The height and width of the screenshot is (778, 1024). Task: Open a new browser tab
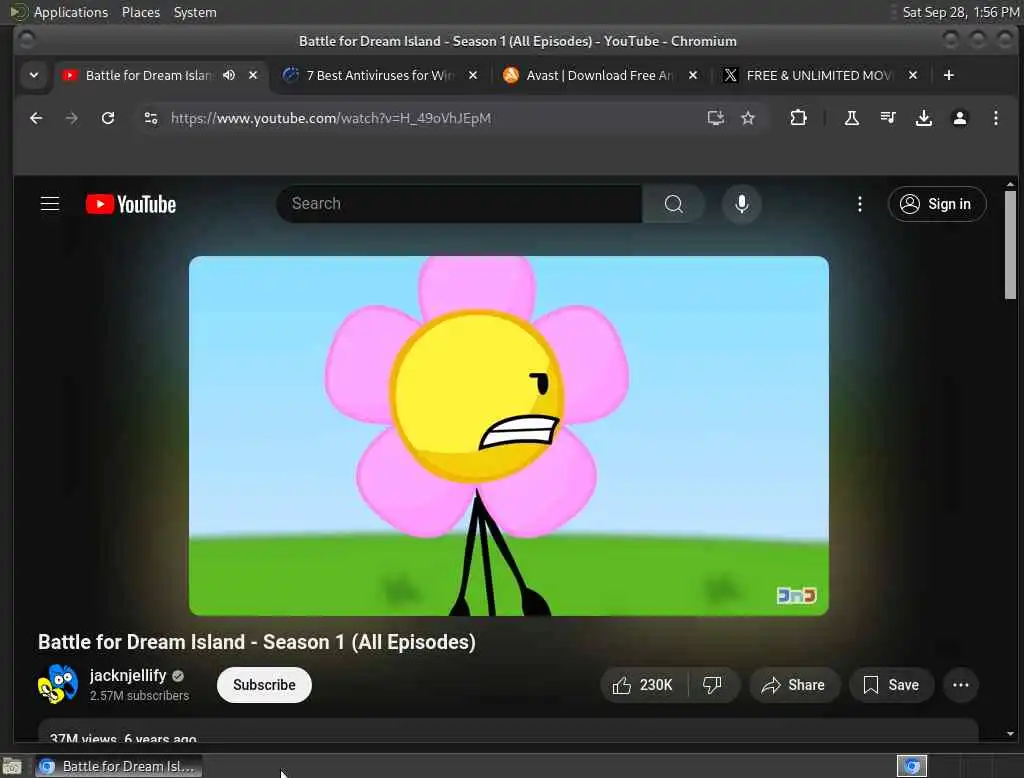click(x=949, y=75)
